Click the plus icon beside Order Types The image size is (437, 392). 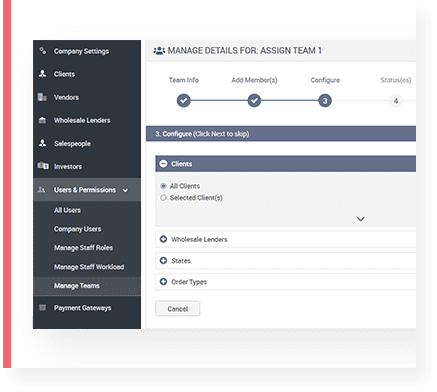pyautogui.click(x=163, y=282)
